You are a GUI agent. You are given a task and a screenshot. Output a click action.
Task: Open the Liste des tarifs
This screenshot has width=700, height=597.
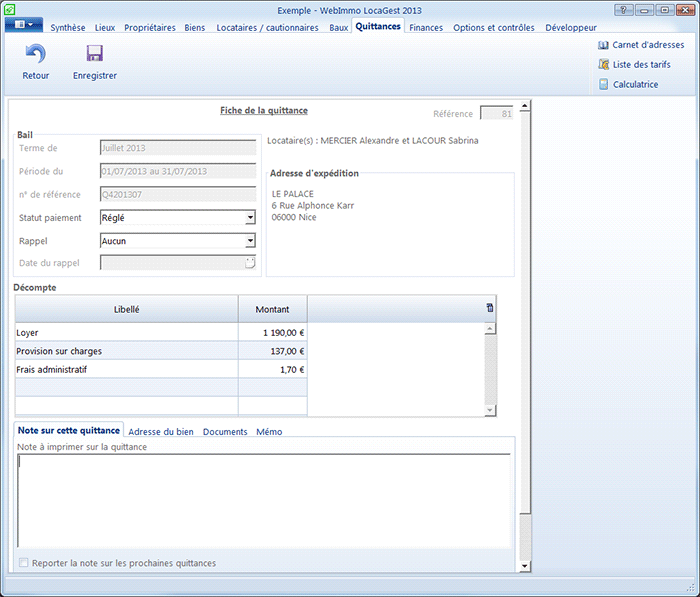[x=634, y=65]
